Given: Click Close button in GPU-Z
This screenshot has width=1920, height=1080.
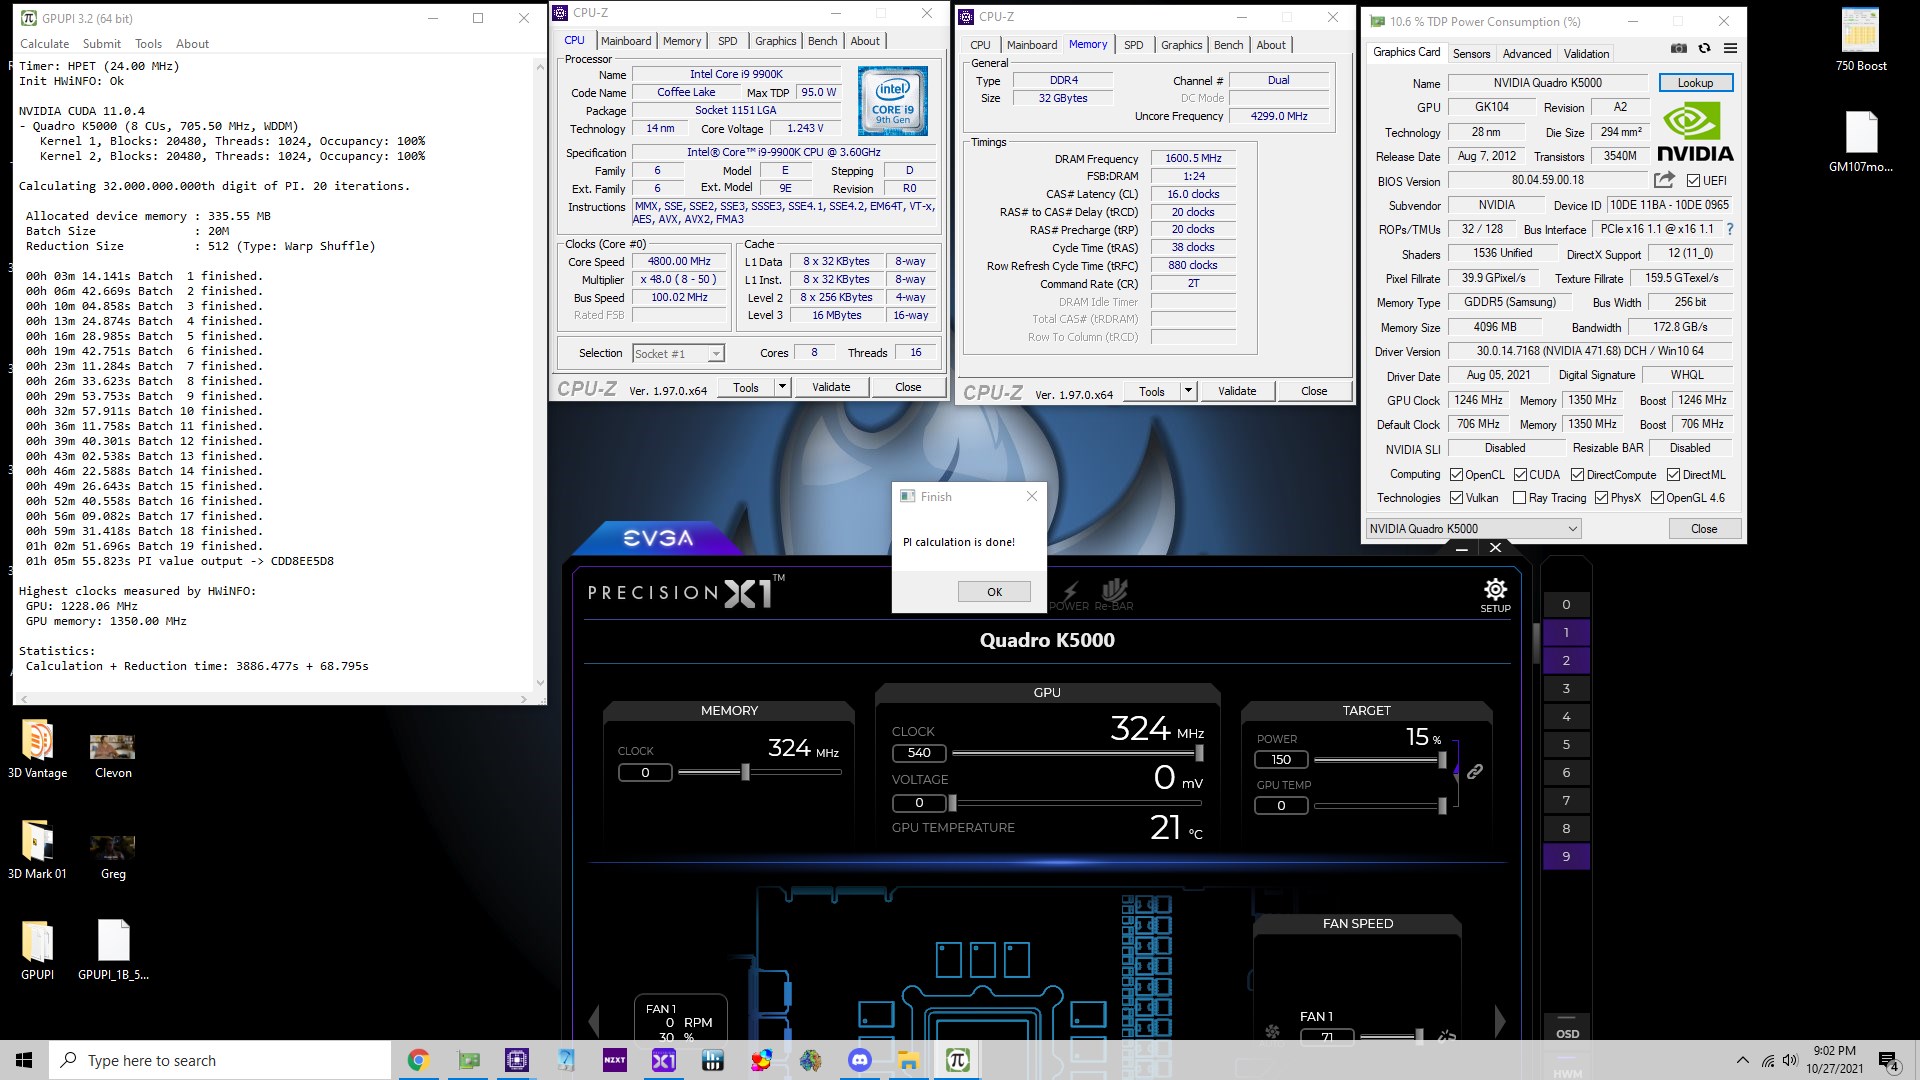Looking at the screenshot, I should [x=1704, y=529].
